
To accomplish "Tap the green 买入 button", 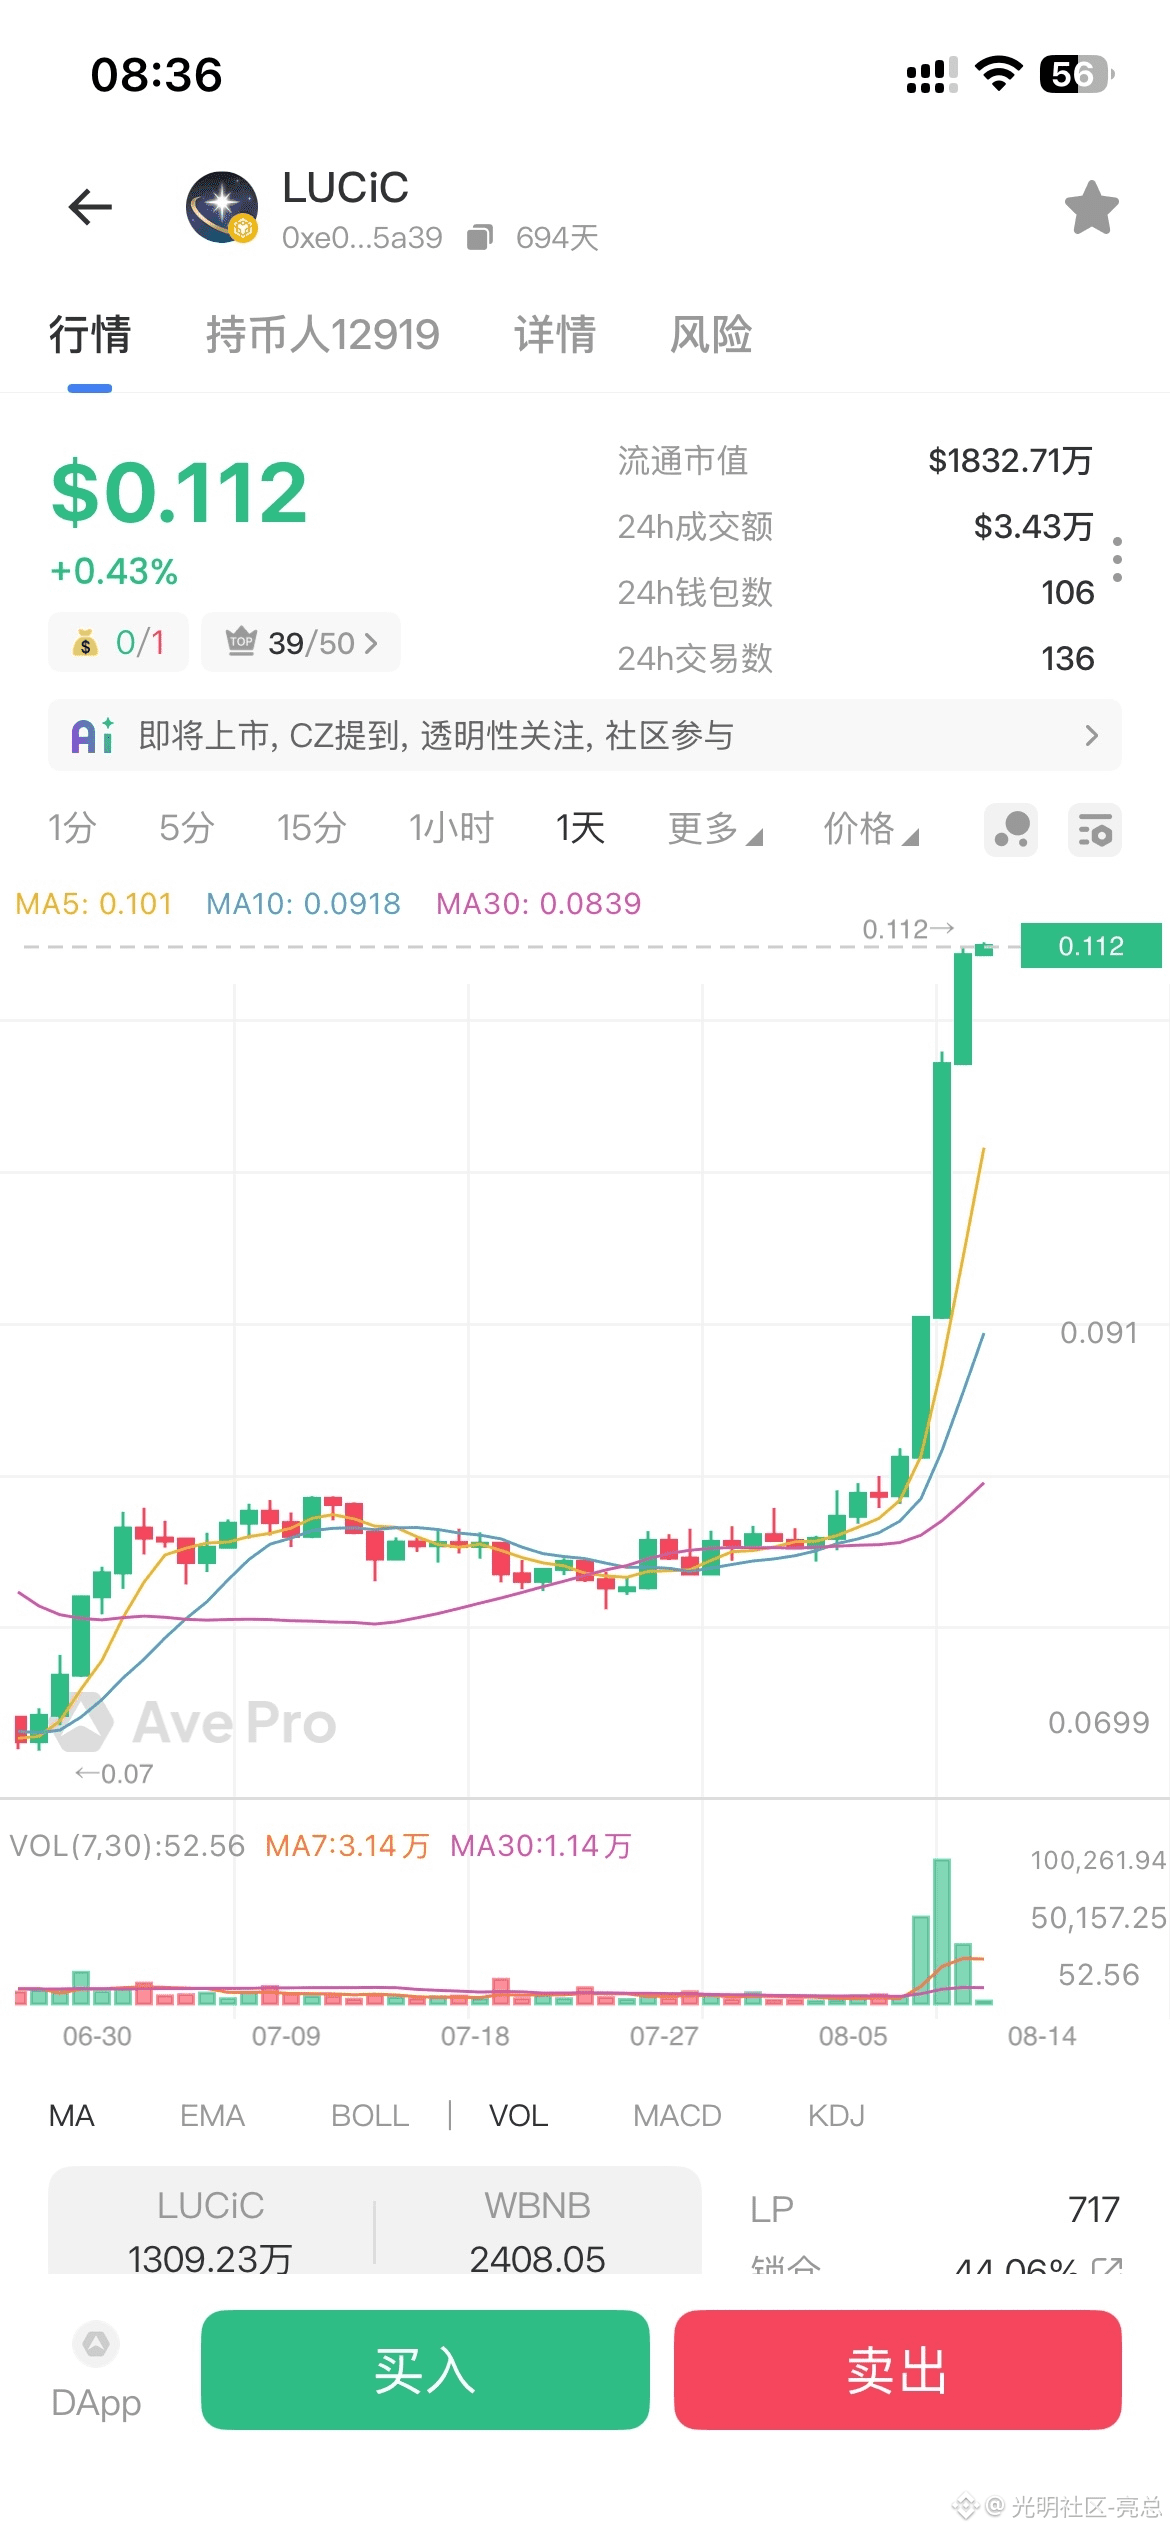I will (425, 2370).
